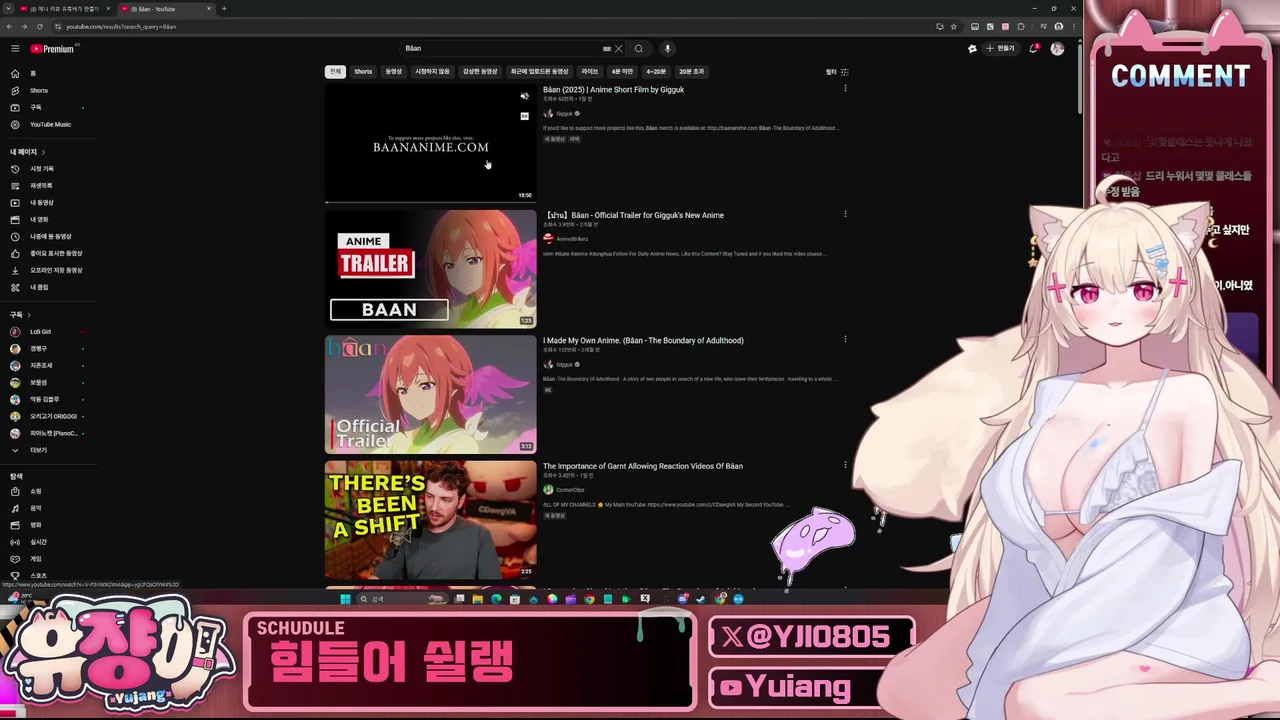This screenshot has height=720, width=1280.
Task: Open ConnorClips channel link
Action: click(570, 490)
